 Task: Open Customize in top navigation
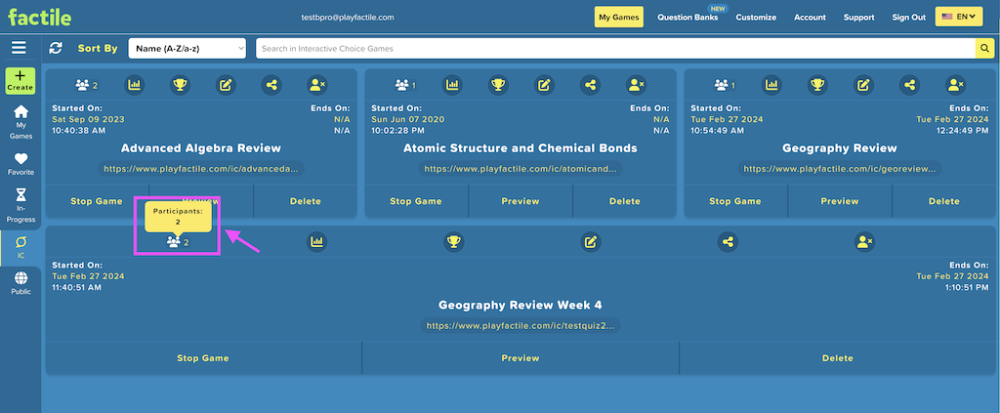[756, 17]
